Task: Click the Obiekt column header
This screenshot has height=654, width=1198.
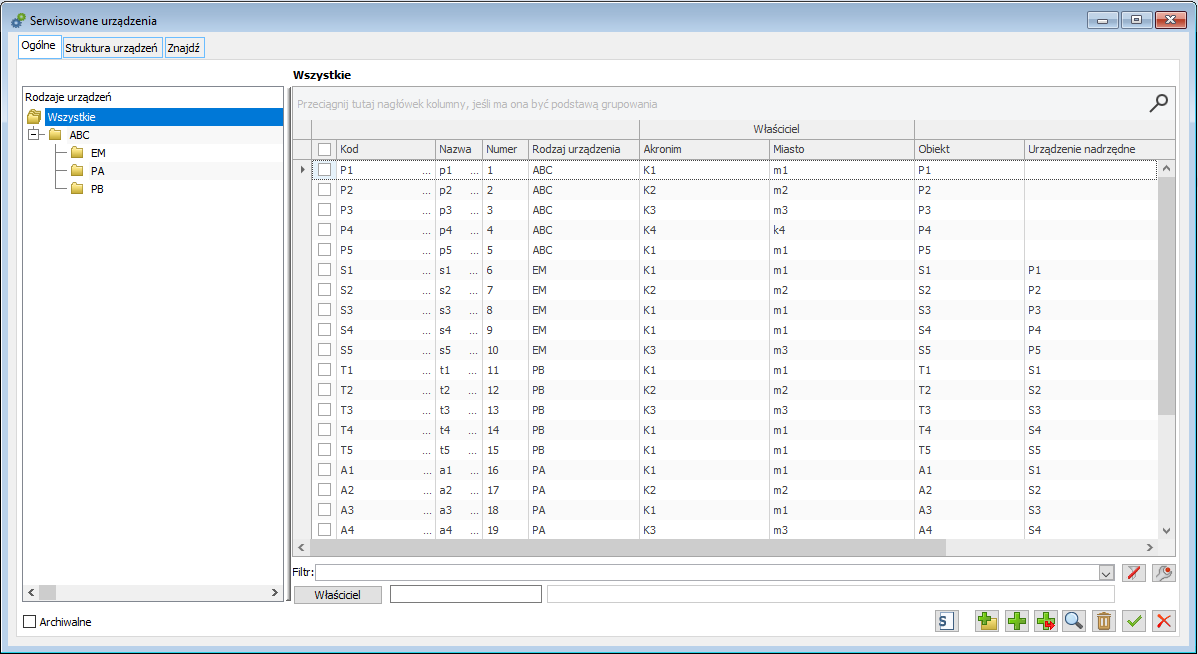Action: click(970, 149)
